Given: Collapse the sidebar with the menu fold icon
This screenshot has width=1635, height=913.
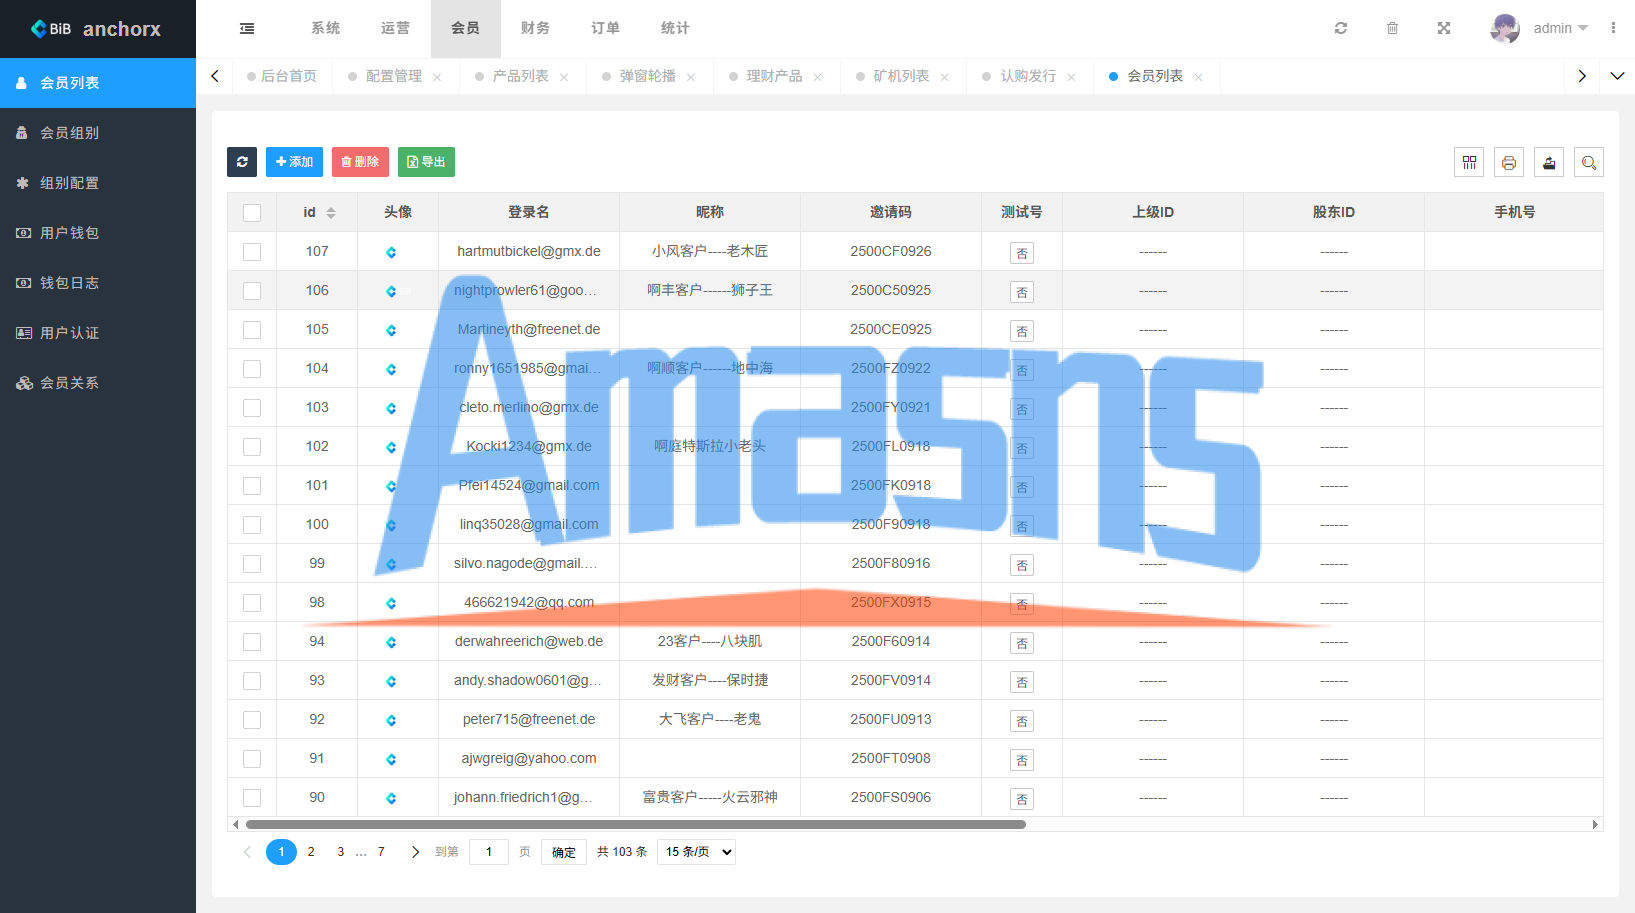Looking at the screenshot, I should tap(247, 28).
